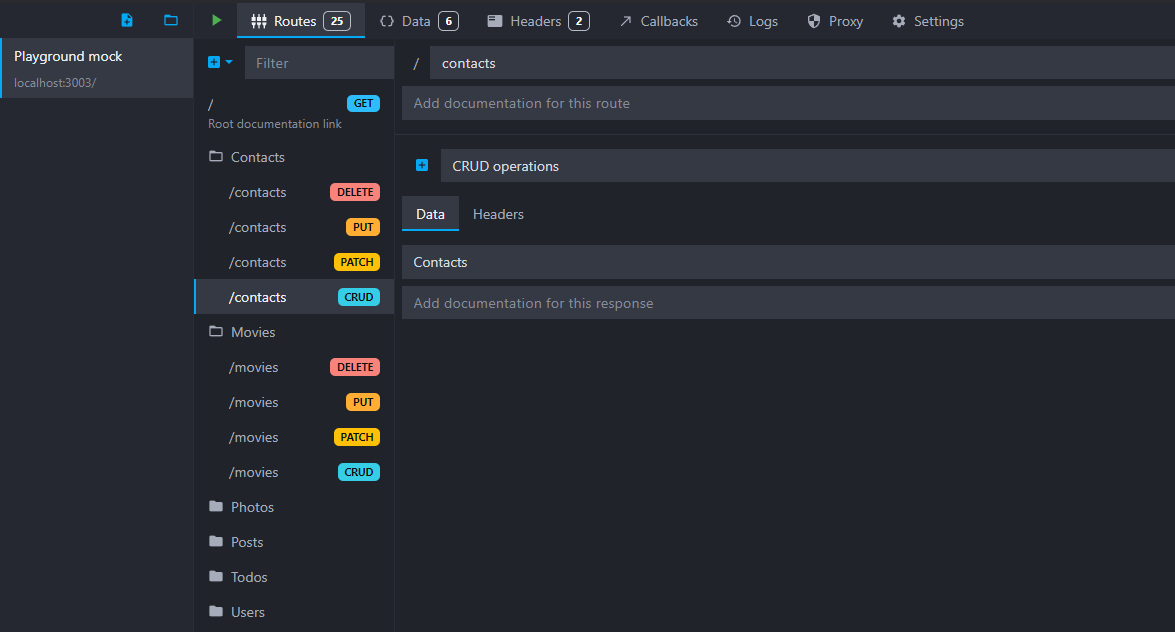Image resolution: width=1175 pixels, height=632 pixels.
Task: Click the new environment file icon
Action: [x=127, y=20]
